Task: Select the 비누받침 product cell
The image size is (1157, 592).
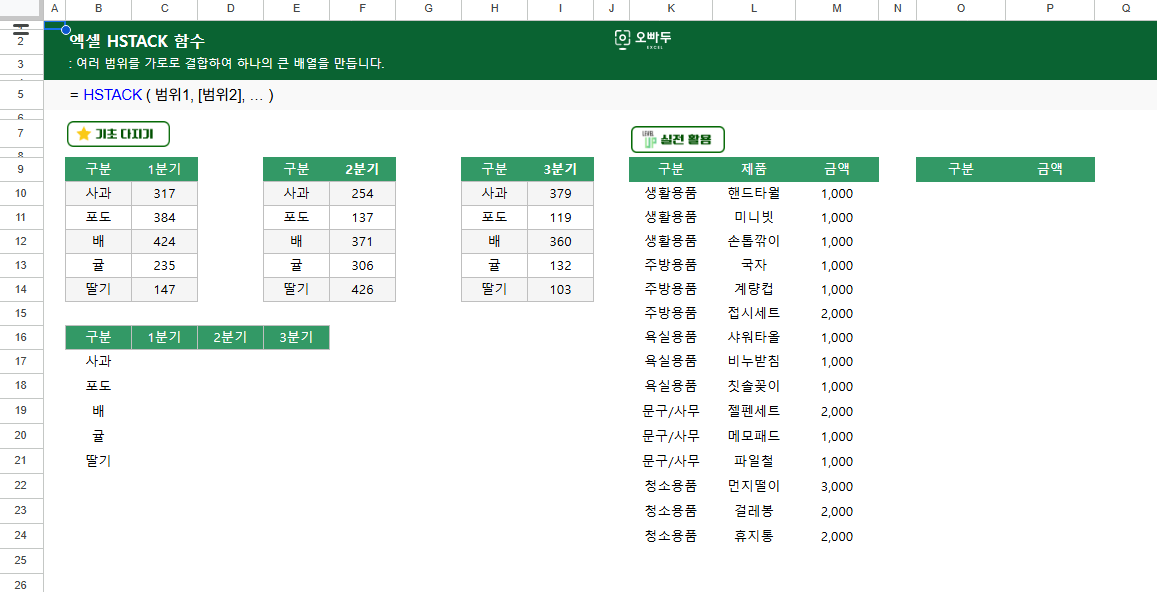Action: coord(753,362)
